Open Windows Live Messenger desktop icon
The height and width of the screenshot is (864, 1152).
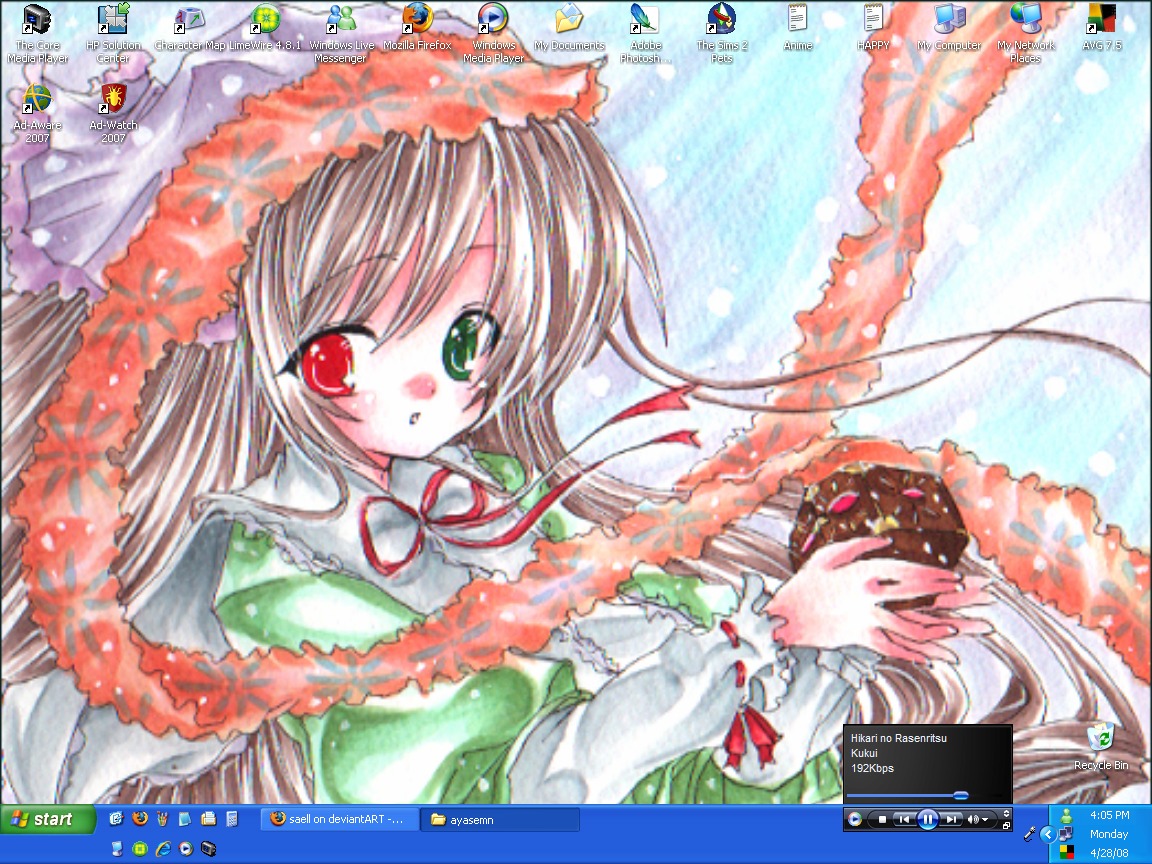tap(341, 35)
